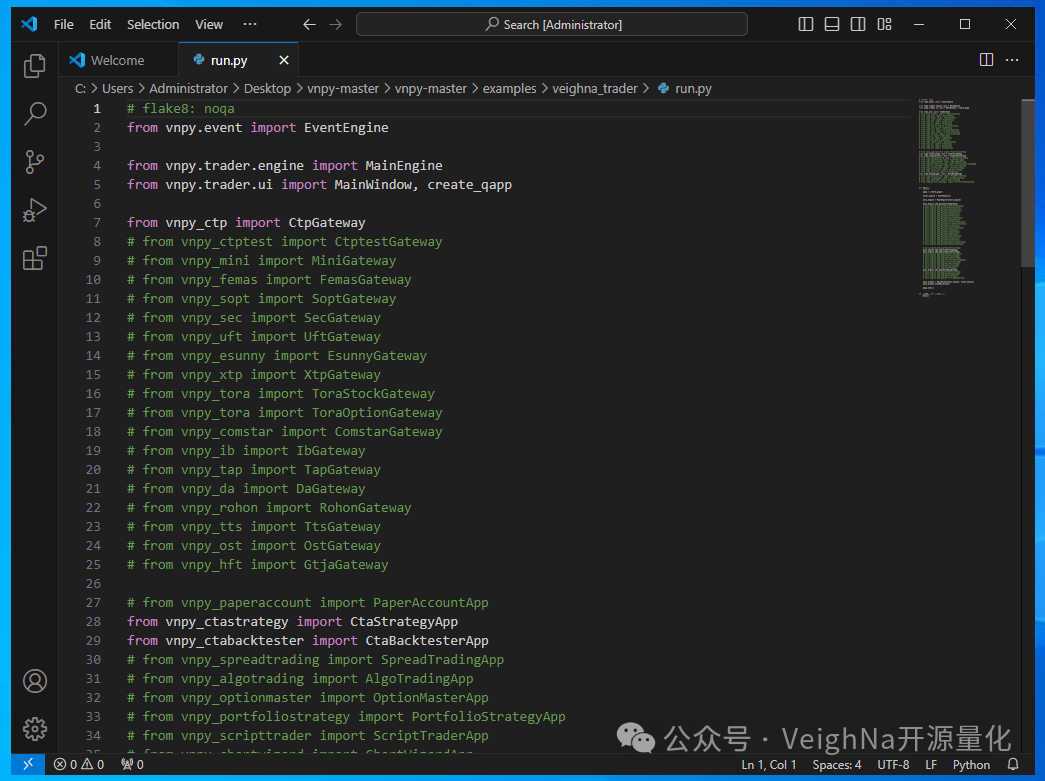The width and height of the screenshot is (1045, 781).
Task: Open the Explorer view in activity bar
Action: pos(35,66)
